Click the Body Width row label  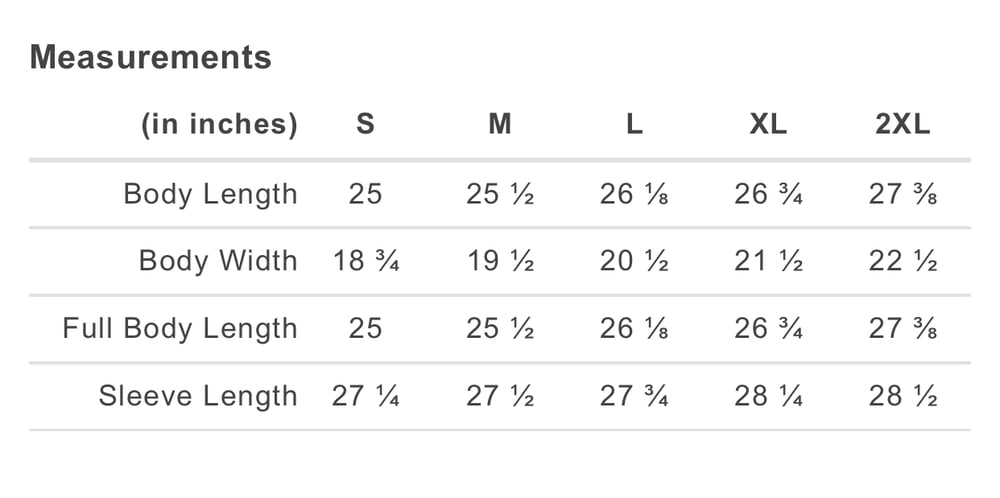click(x=218, y=261)
